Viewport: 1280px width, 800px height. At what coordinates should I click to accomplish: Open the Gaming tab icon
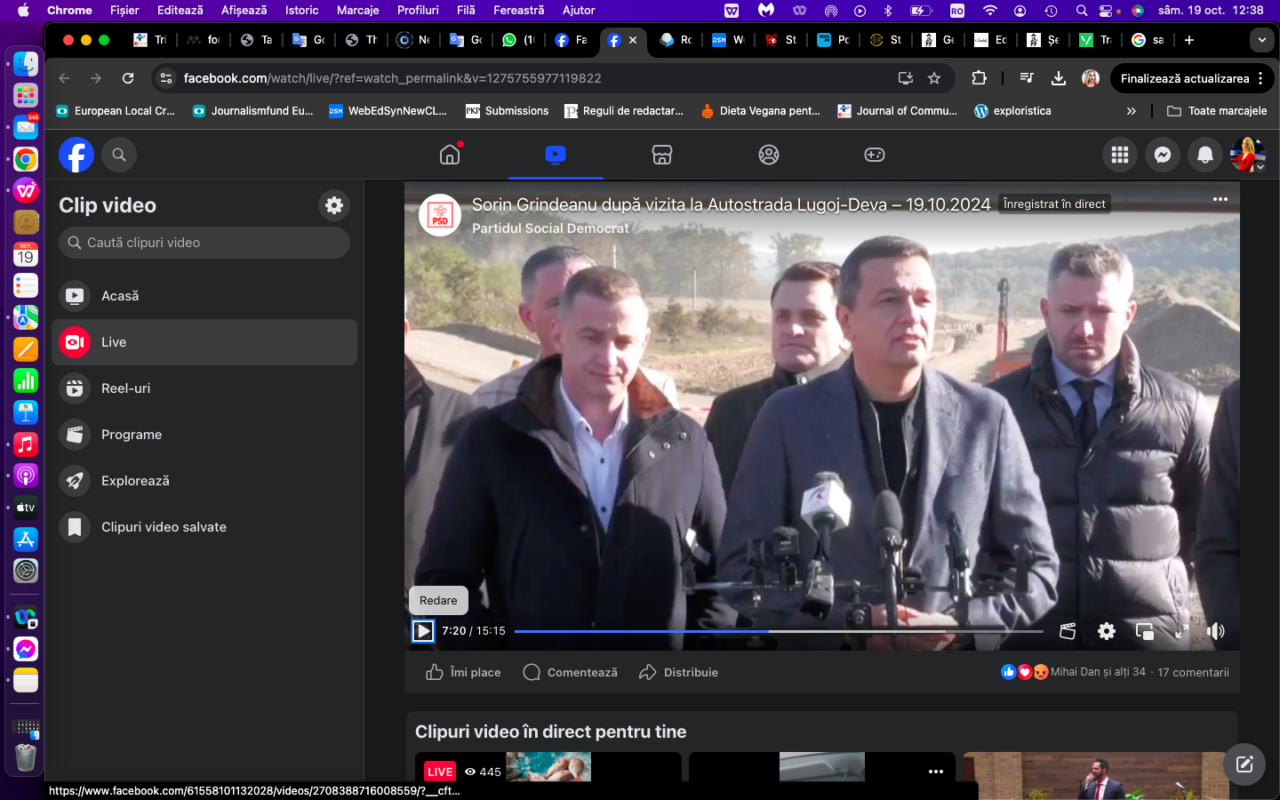[x=874, y=155]
